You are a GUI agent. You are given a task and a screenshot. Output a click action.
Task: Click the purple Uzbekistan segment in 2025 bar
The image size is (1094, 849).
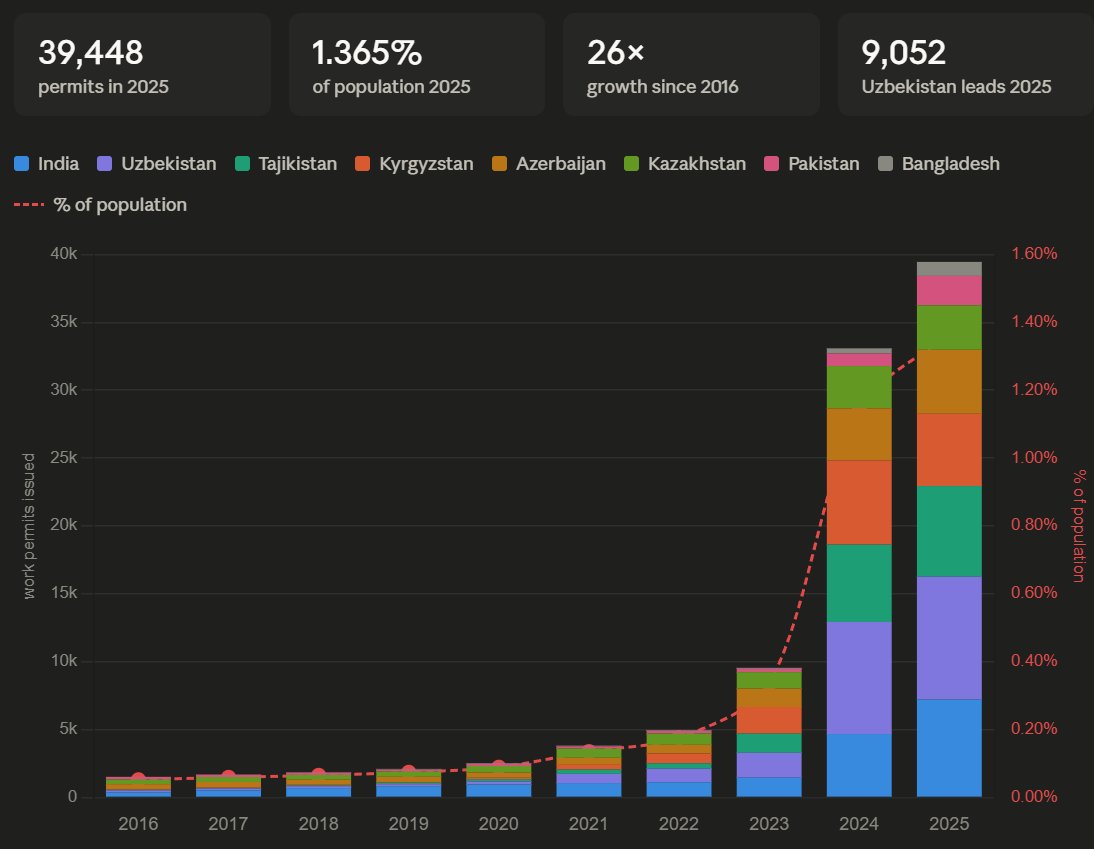[x=949, y=637]
